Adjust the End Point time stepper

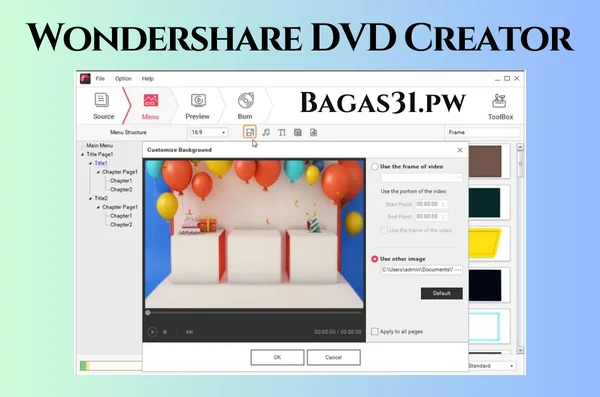(443, 217)
